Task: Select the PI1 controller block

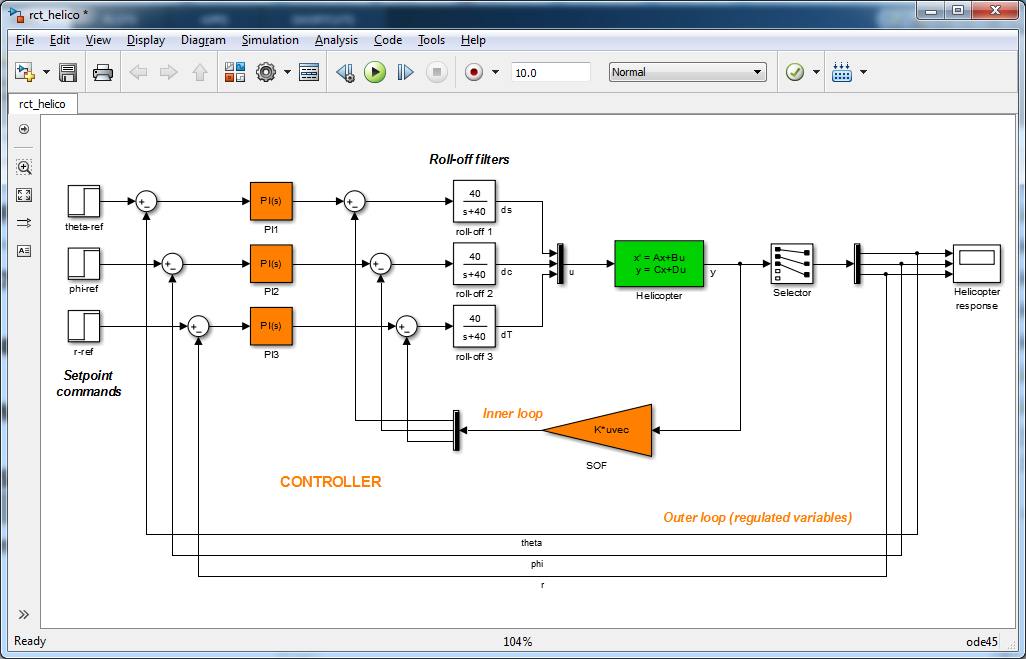Action: point(271,201)
